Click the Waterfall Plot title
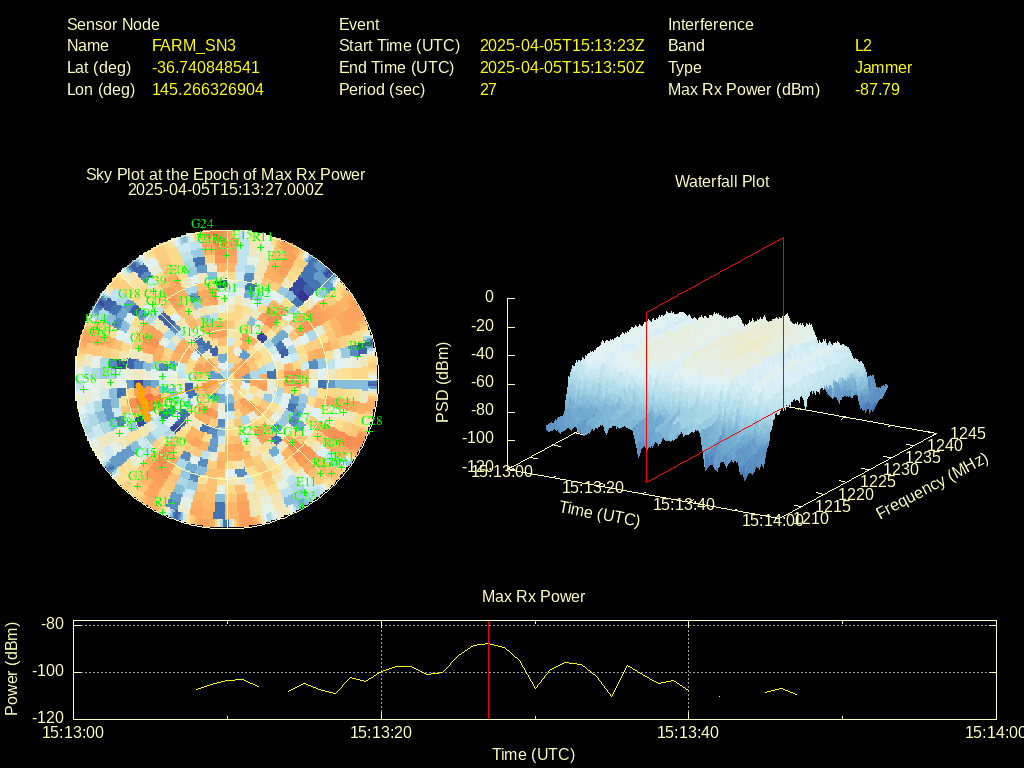This screenshot has height=768, width=1024. point(722,182)
